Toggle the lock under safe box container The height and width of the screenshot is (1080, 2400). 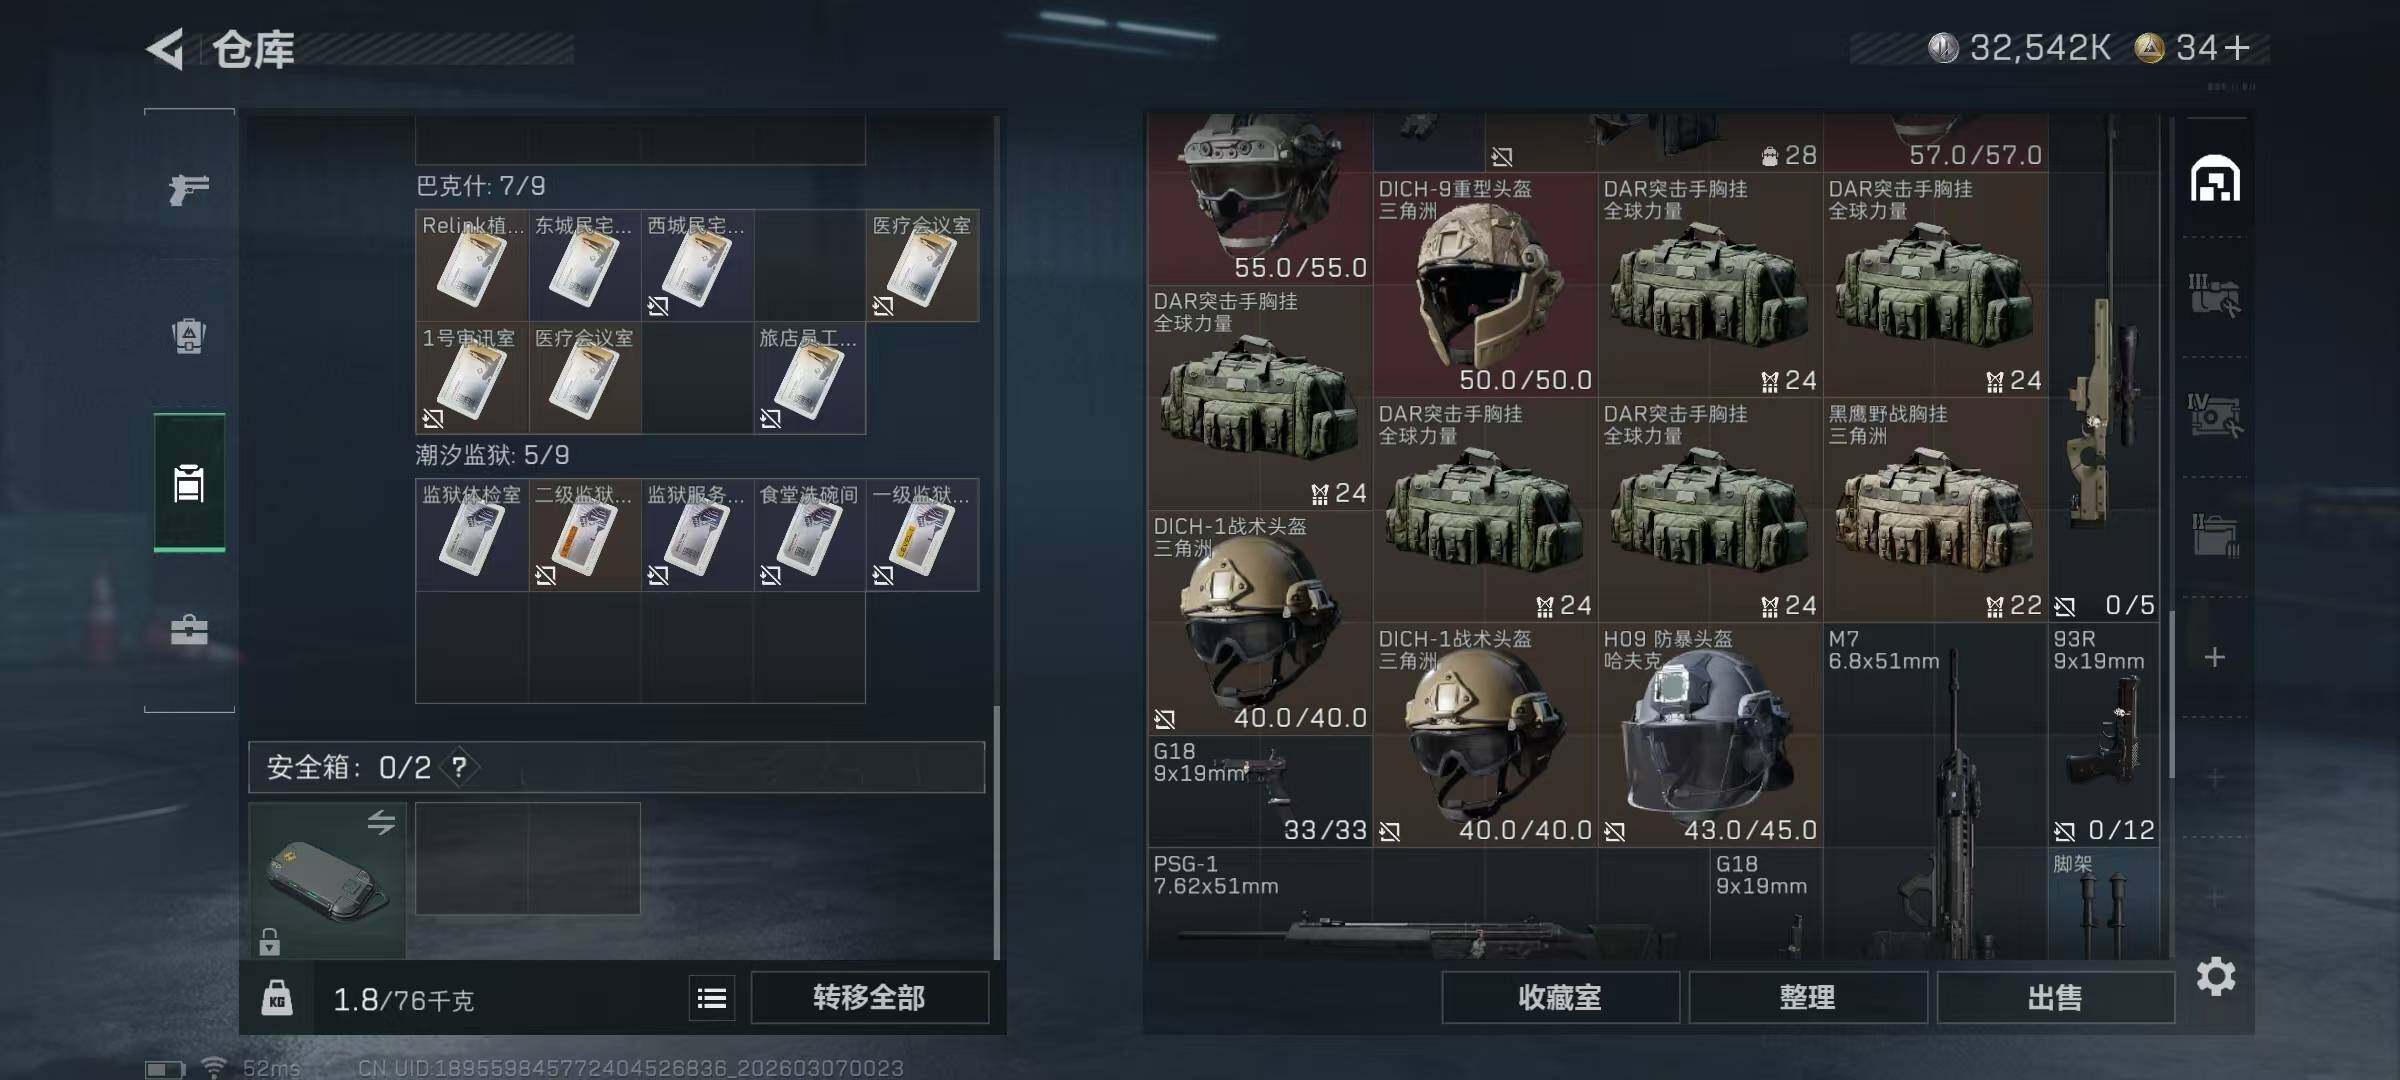tap(269, 942)
